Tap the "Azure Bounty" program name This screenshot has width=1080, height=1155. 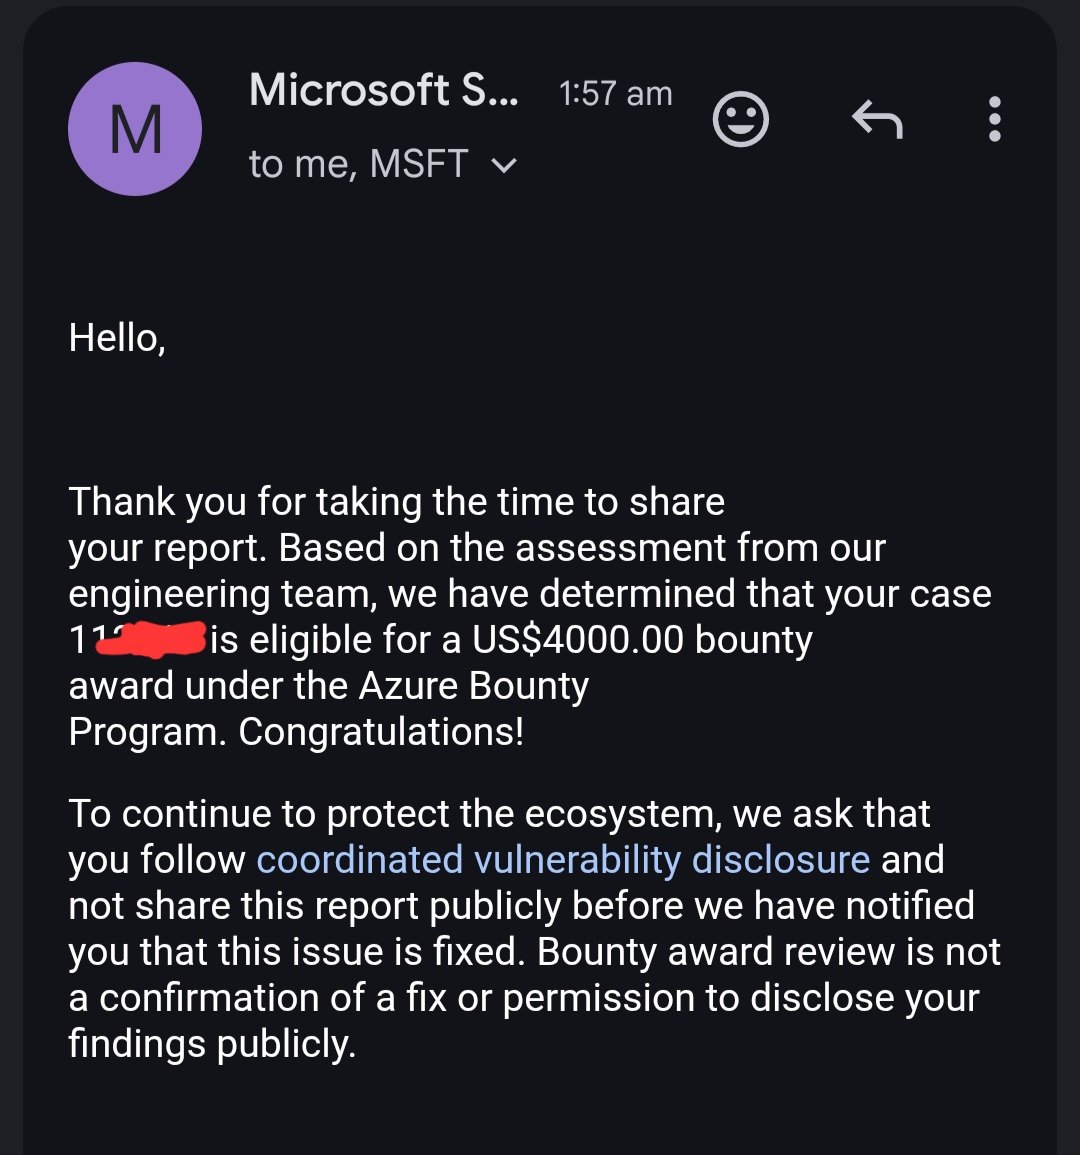tap(474, 686)
